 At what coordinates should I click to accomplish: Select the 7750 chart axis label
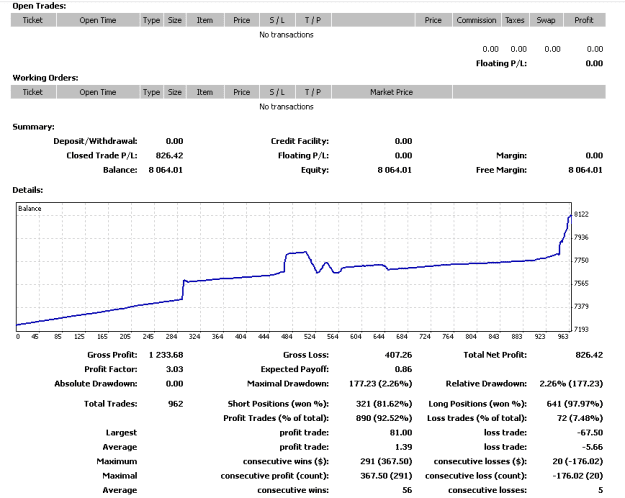[581, 260]
